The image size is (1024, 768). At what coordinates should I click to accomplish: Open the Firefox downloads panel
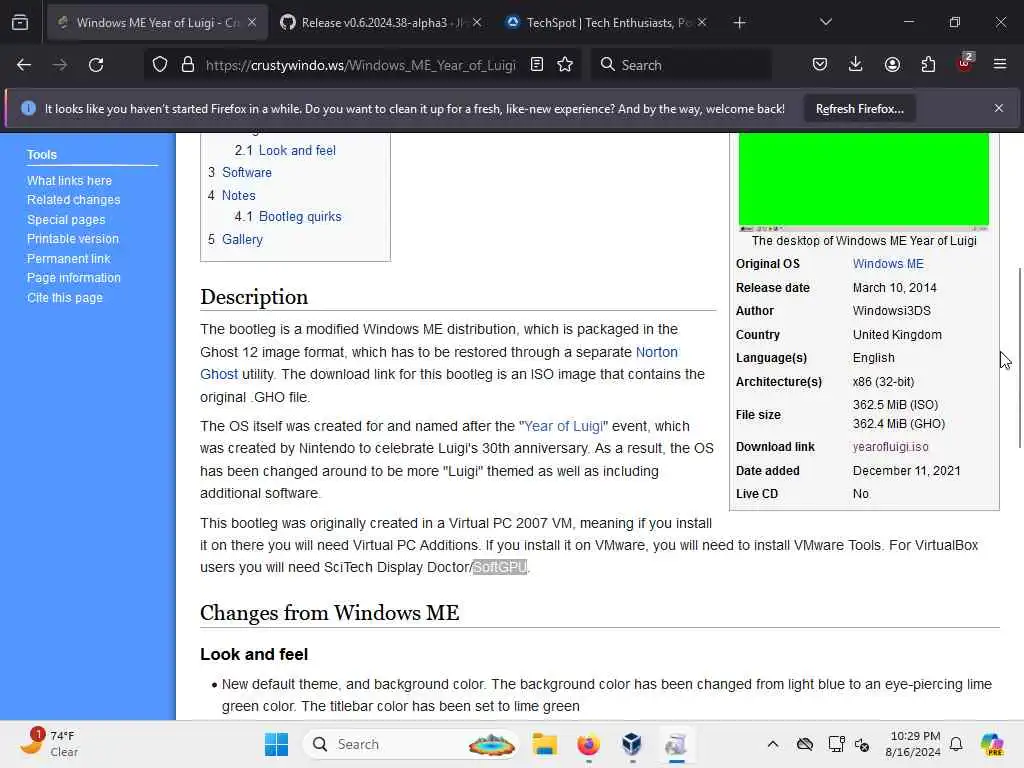pyautogui.click(x=856, y=65)
